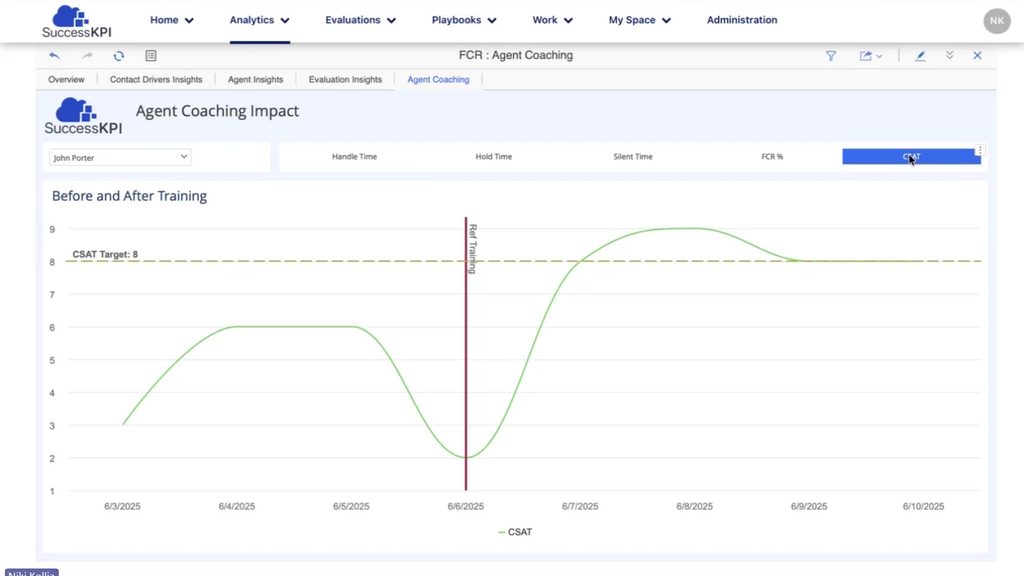Image resolution: width=1024 pixels, height=576 pixels.
Task: Click the redo arrow icon
Action: click(87, 56)
